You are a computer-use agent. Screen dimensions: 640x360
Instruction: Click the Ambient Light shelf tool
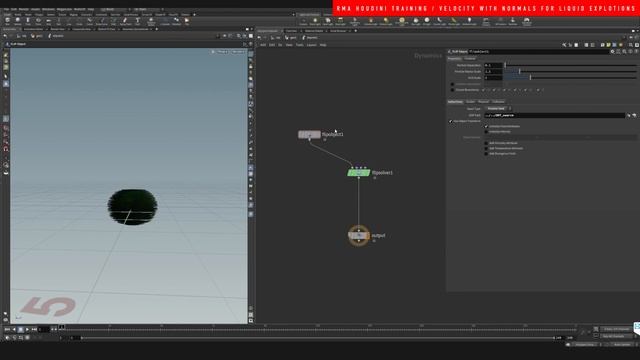469,21
